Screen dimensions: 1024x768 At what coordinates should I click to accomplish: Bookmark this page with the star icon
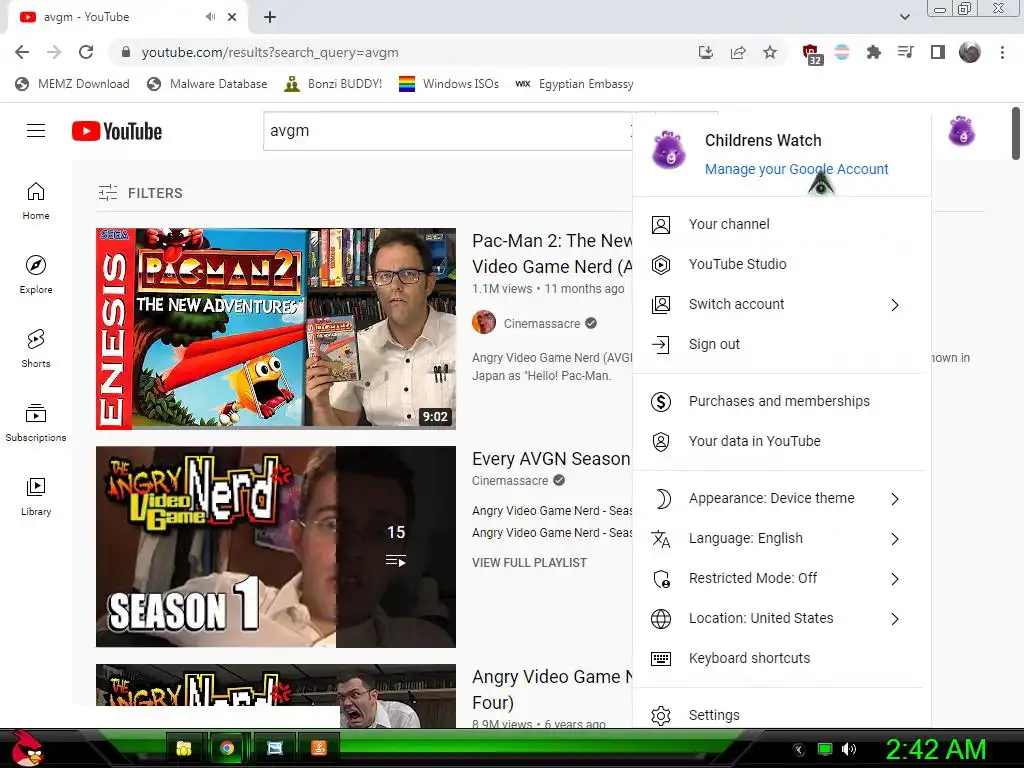click(770, 52)
